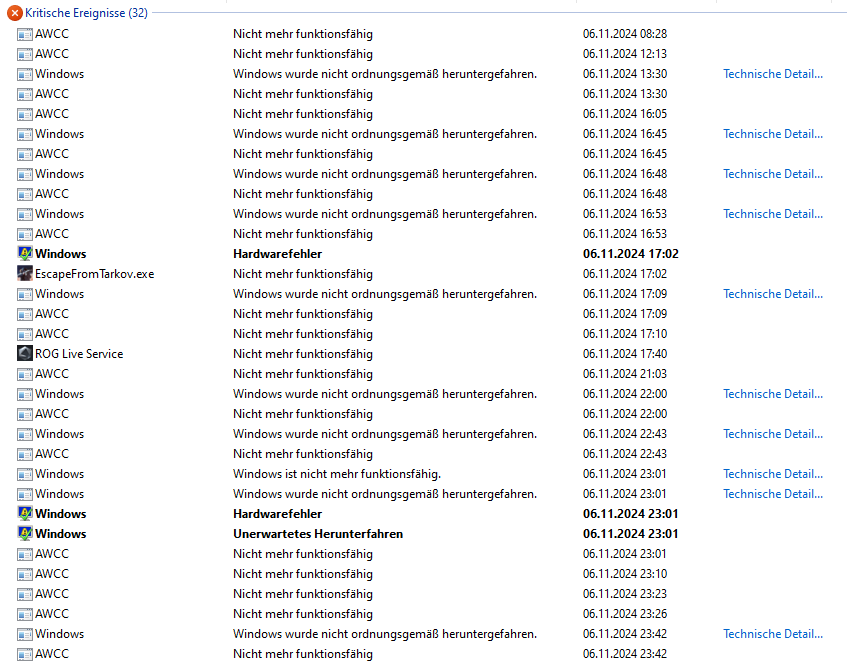The image size is (847, 667).
Task: Click icon of 'Windows ist nicht mehr funktionsfähig' row
Action: (x=25, y=474)
